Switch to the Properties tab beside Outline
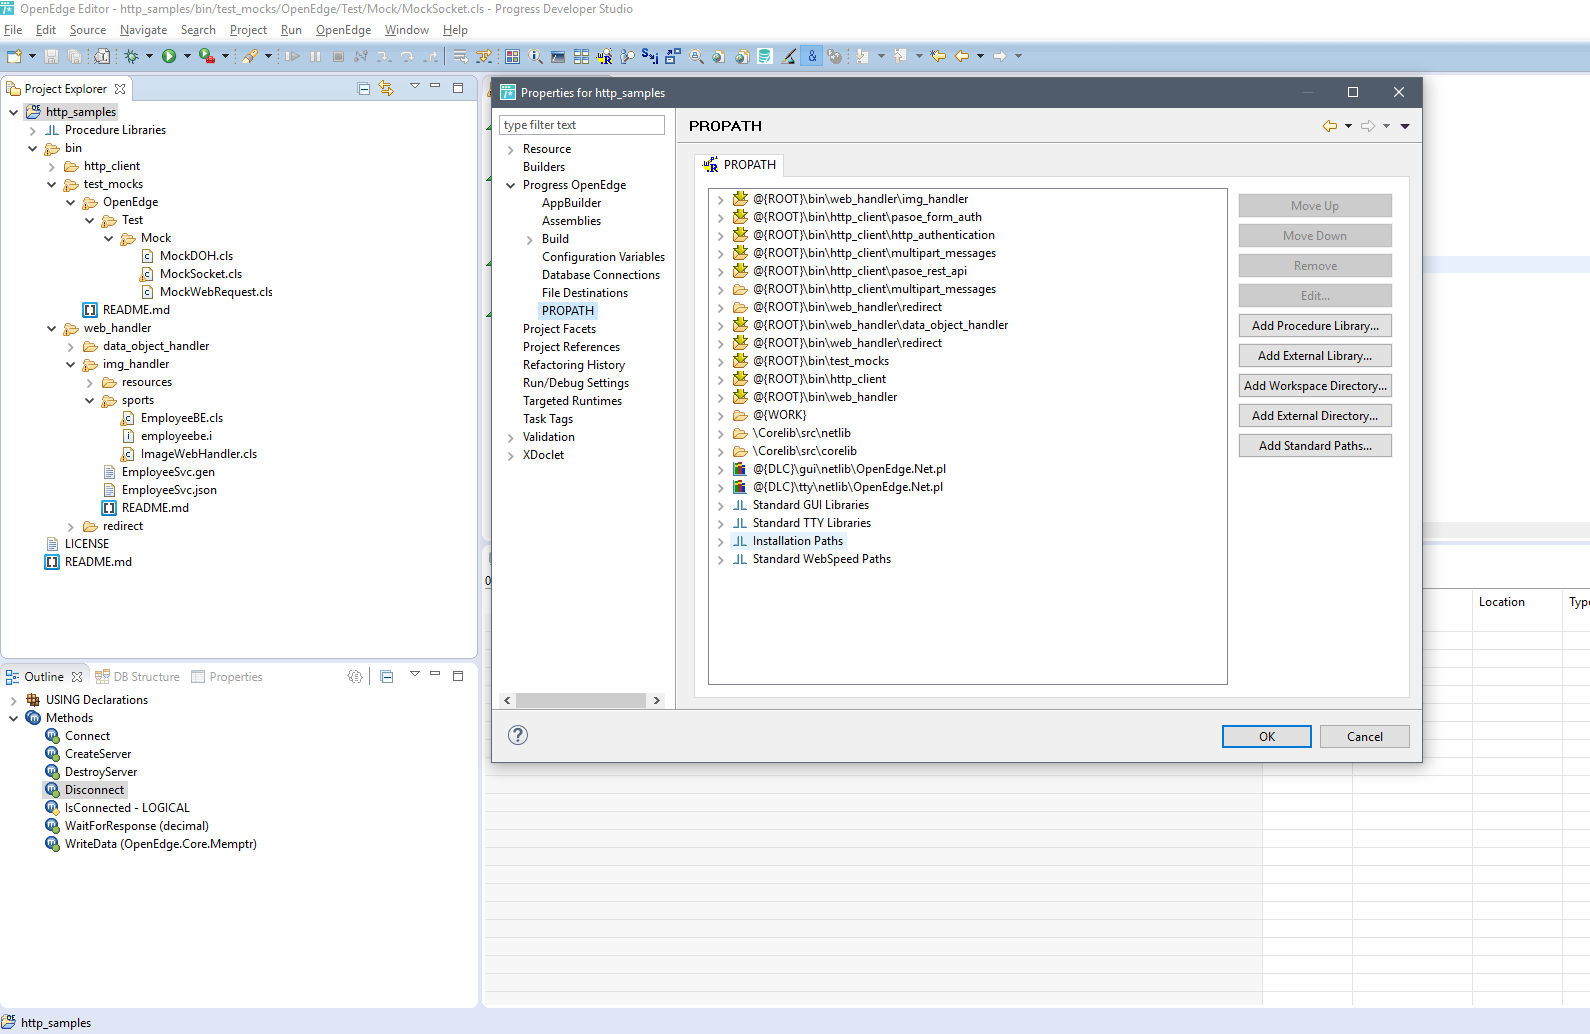 coord(227,677)
